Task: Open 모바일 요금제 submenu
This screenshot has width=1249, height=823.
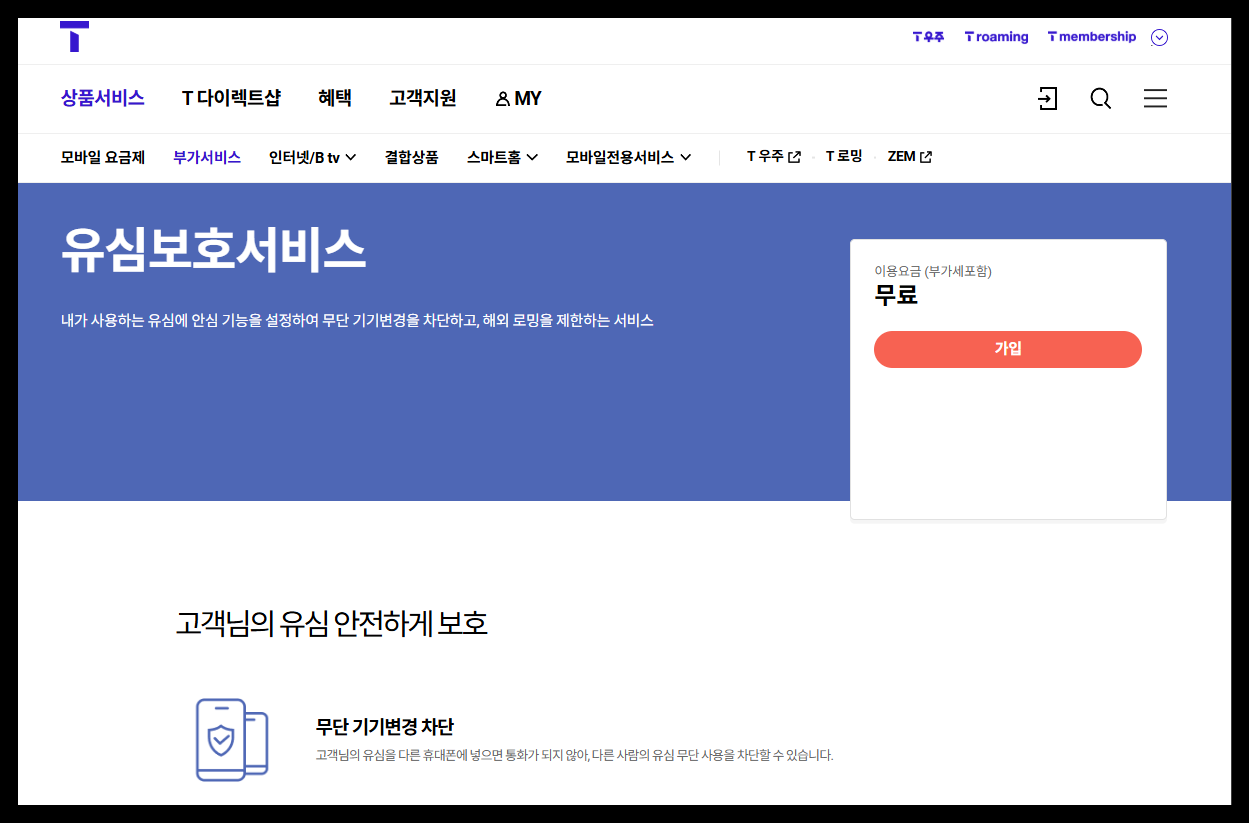Action: point(103,157)
